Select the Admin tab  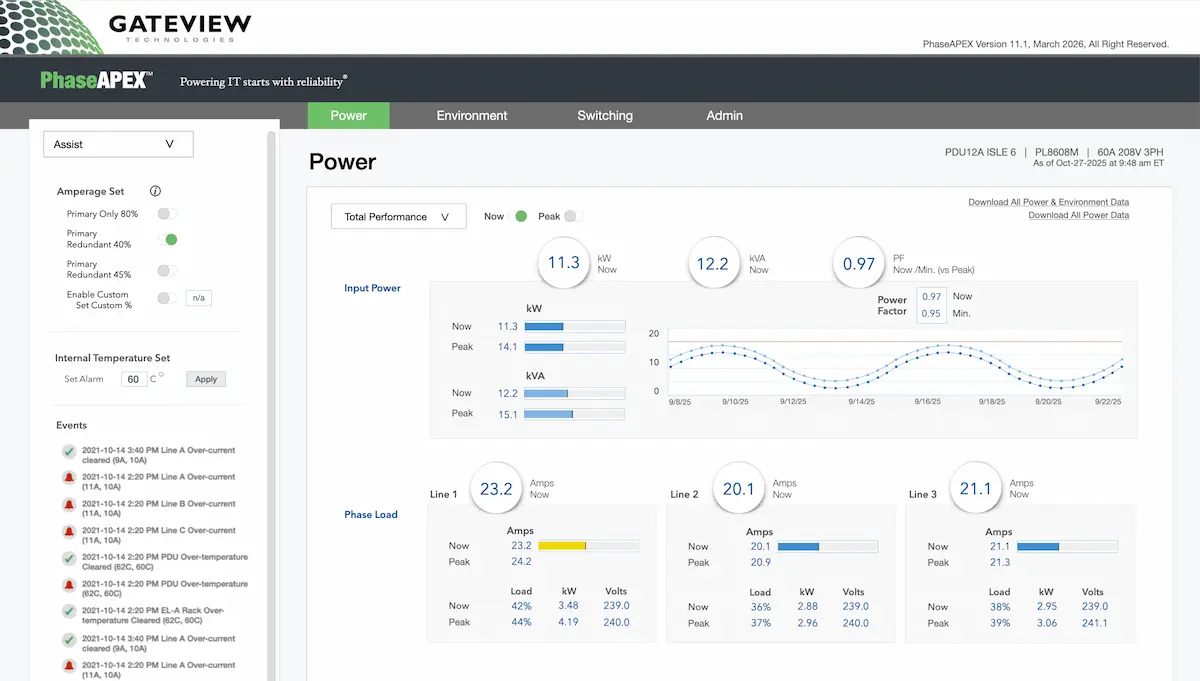725,115
